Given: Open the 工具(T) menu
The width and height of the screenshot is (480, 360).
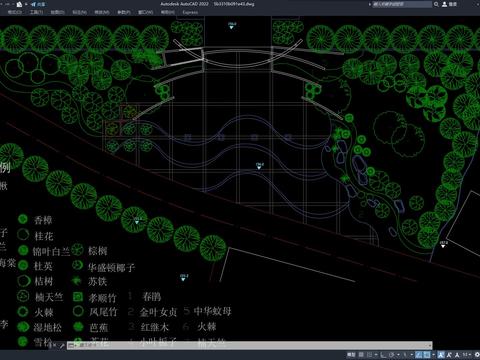Looking at the screenshot, I should coord(36,12).
